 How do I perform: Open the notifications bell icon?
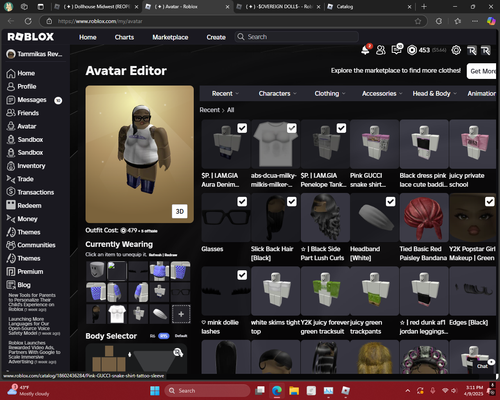366,50
